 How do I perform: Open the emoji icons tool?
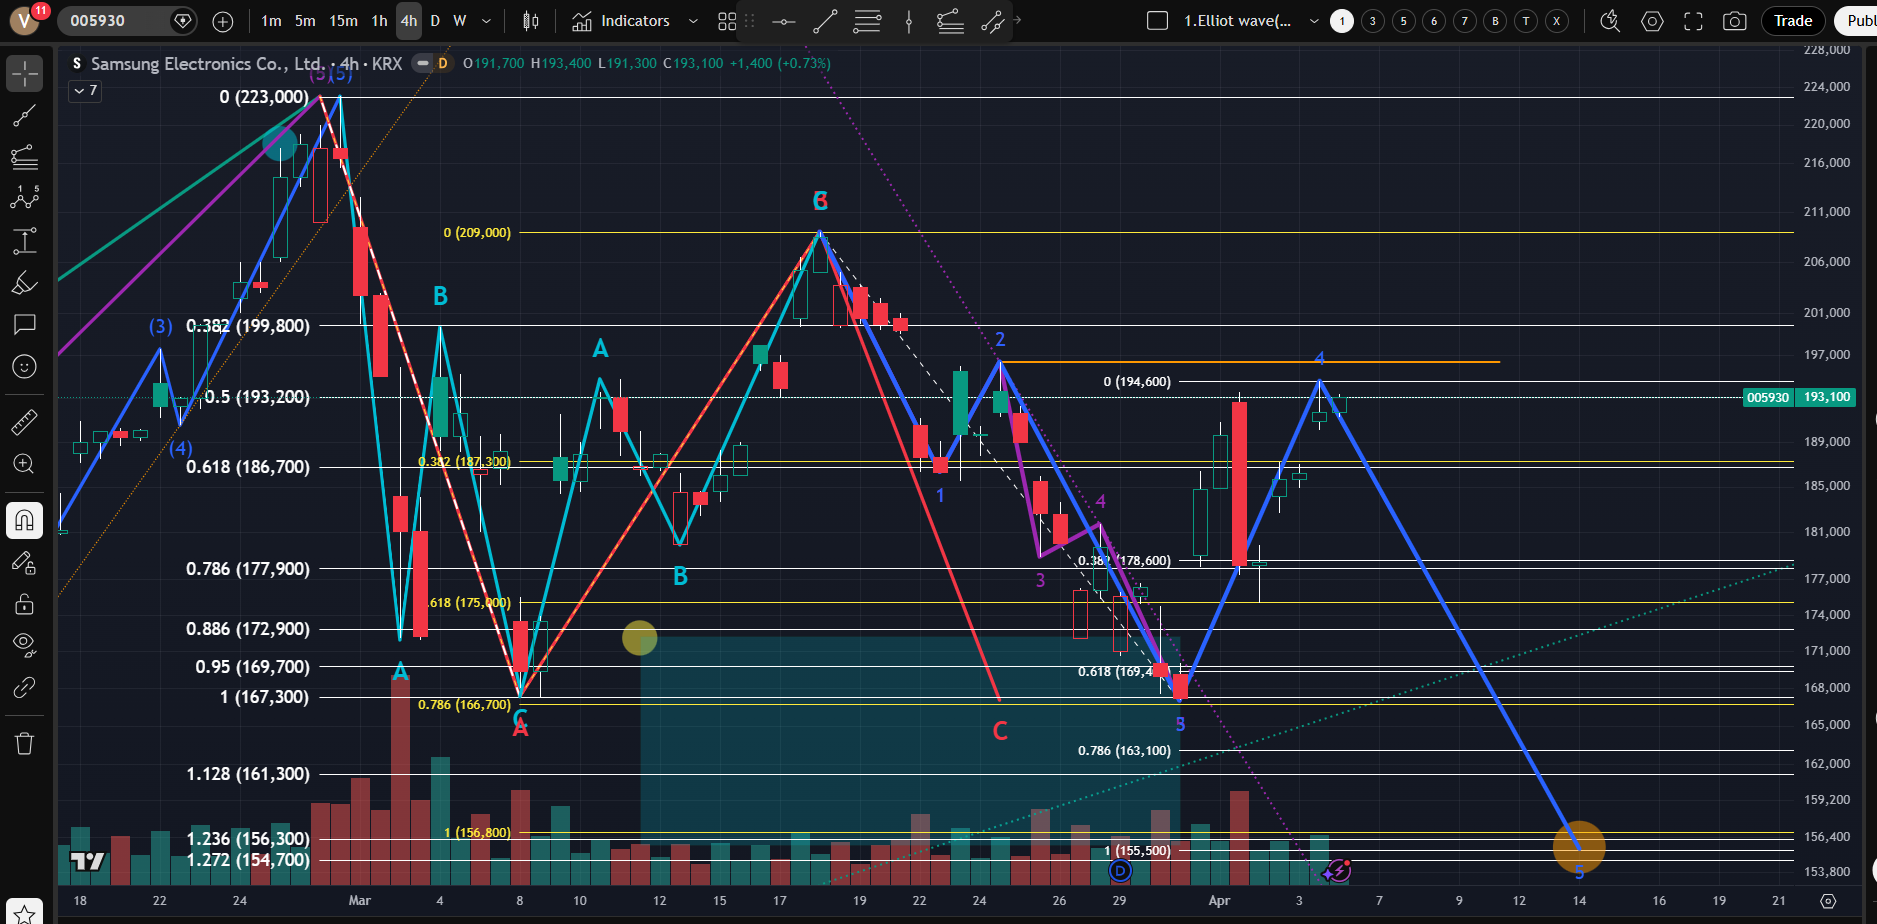(24, 367)
